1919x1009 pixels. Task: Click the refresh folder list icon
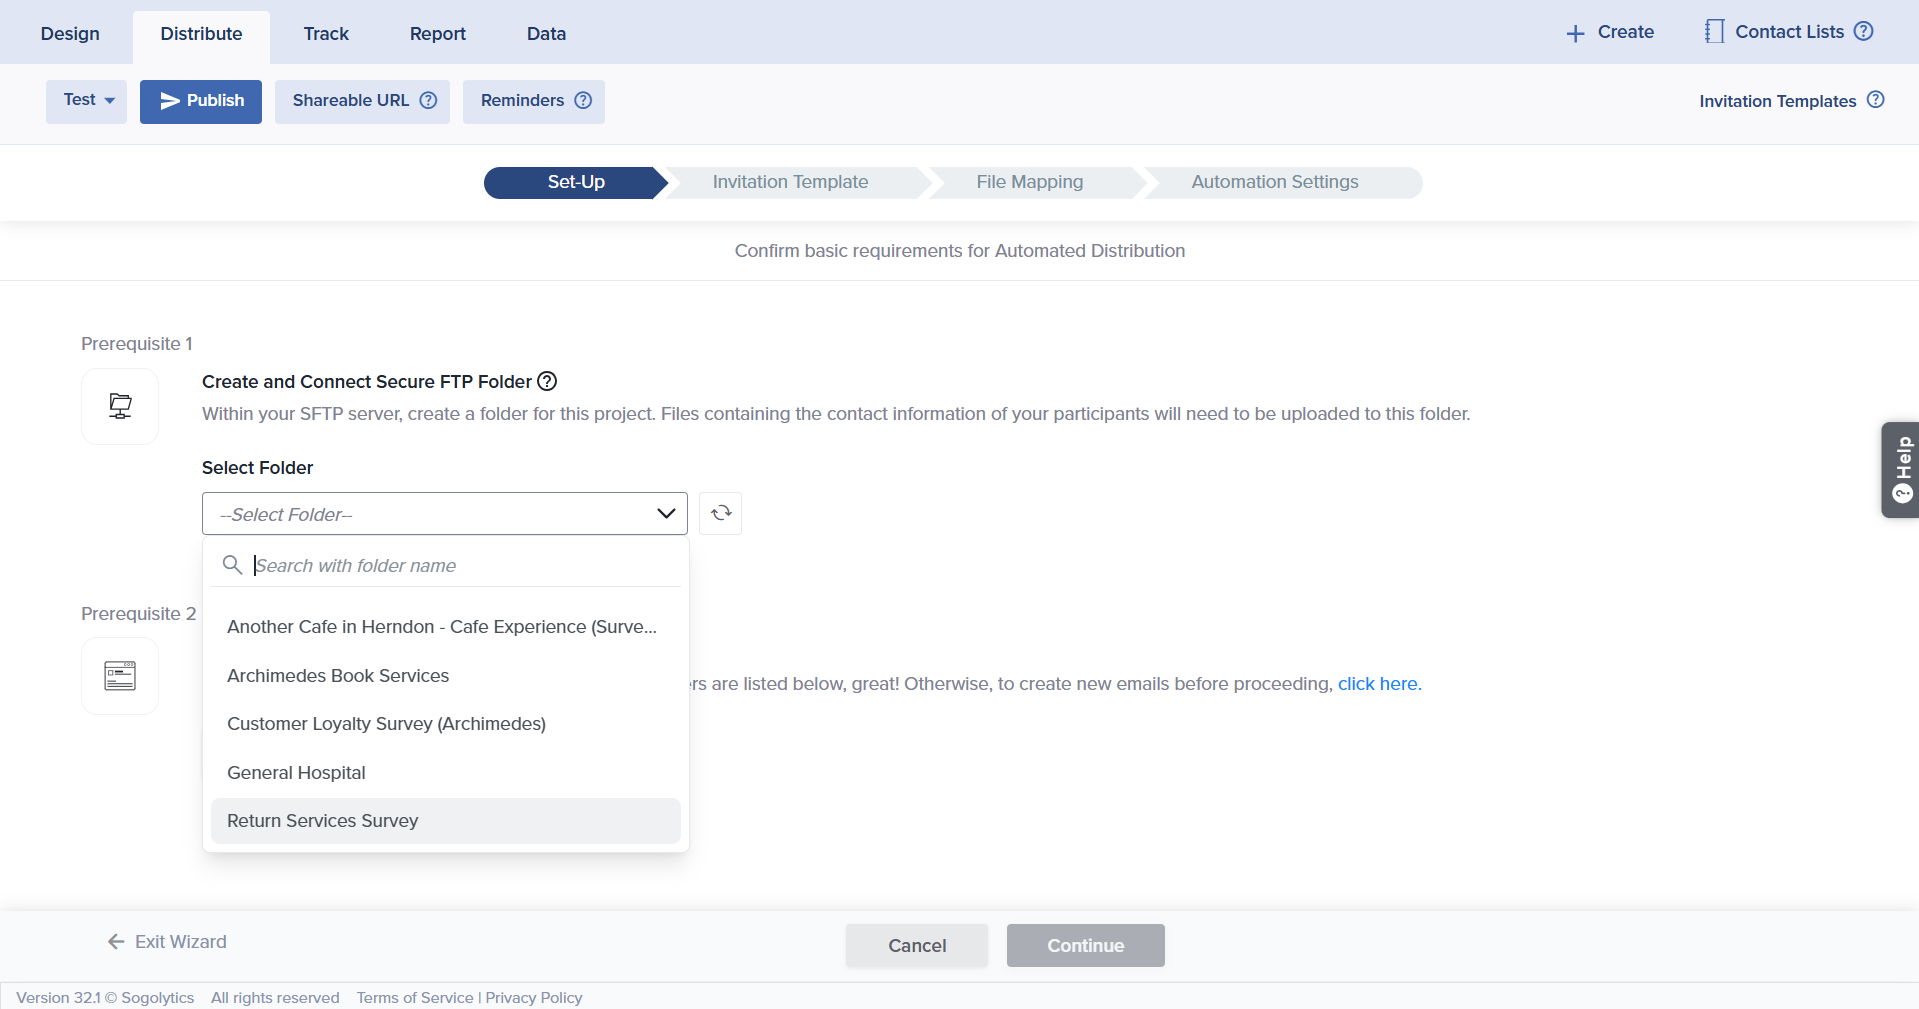[720, 513]
